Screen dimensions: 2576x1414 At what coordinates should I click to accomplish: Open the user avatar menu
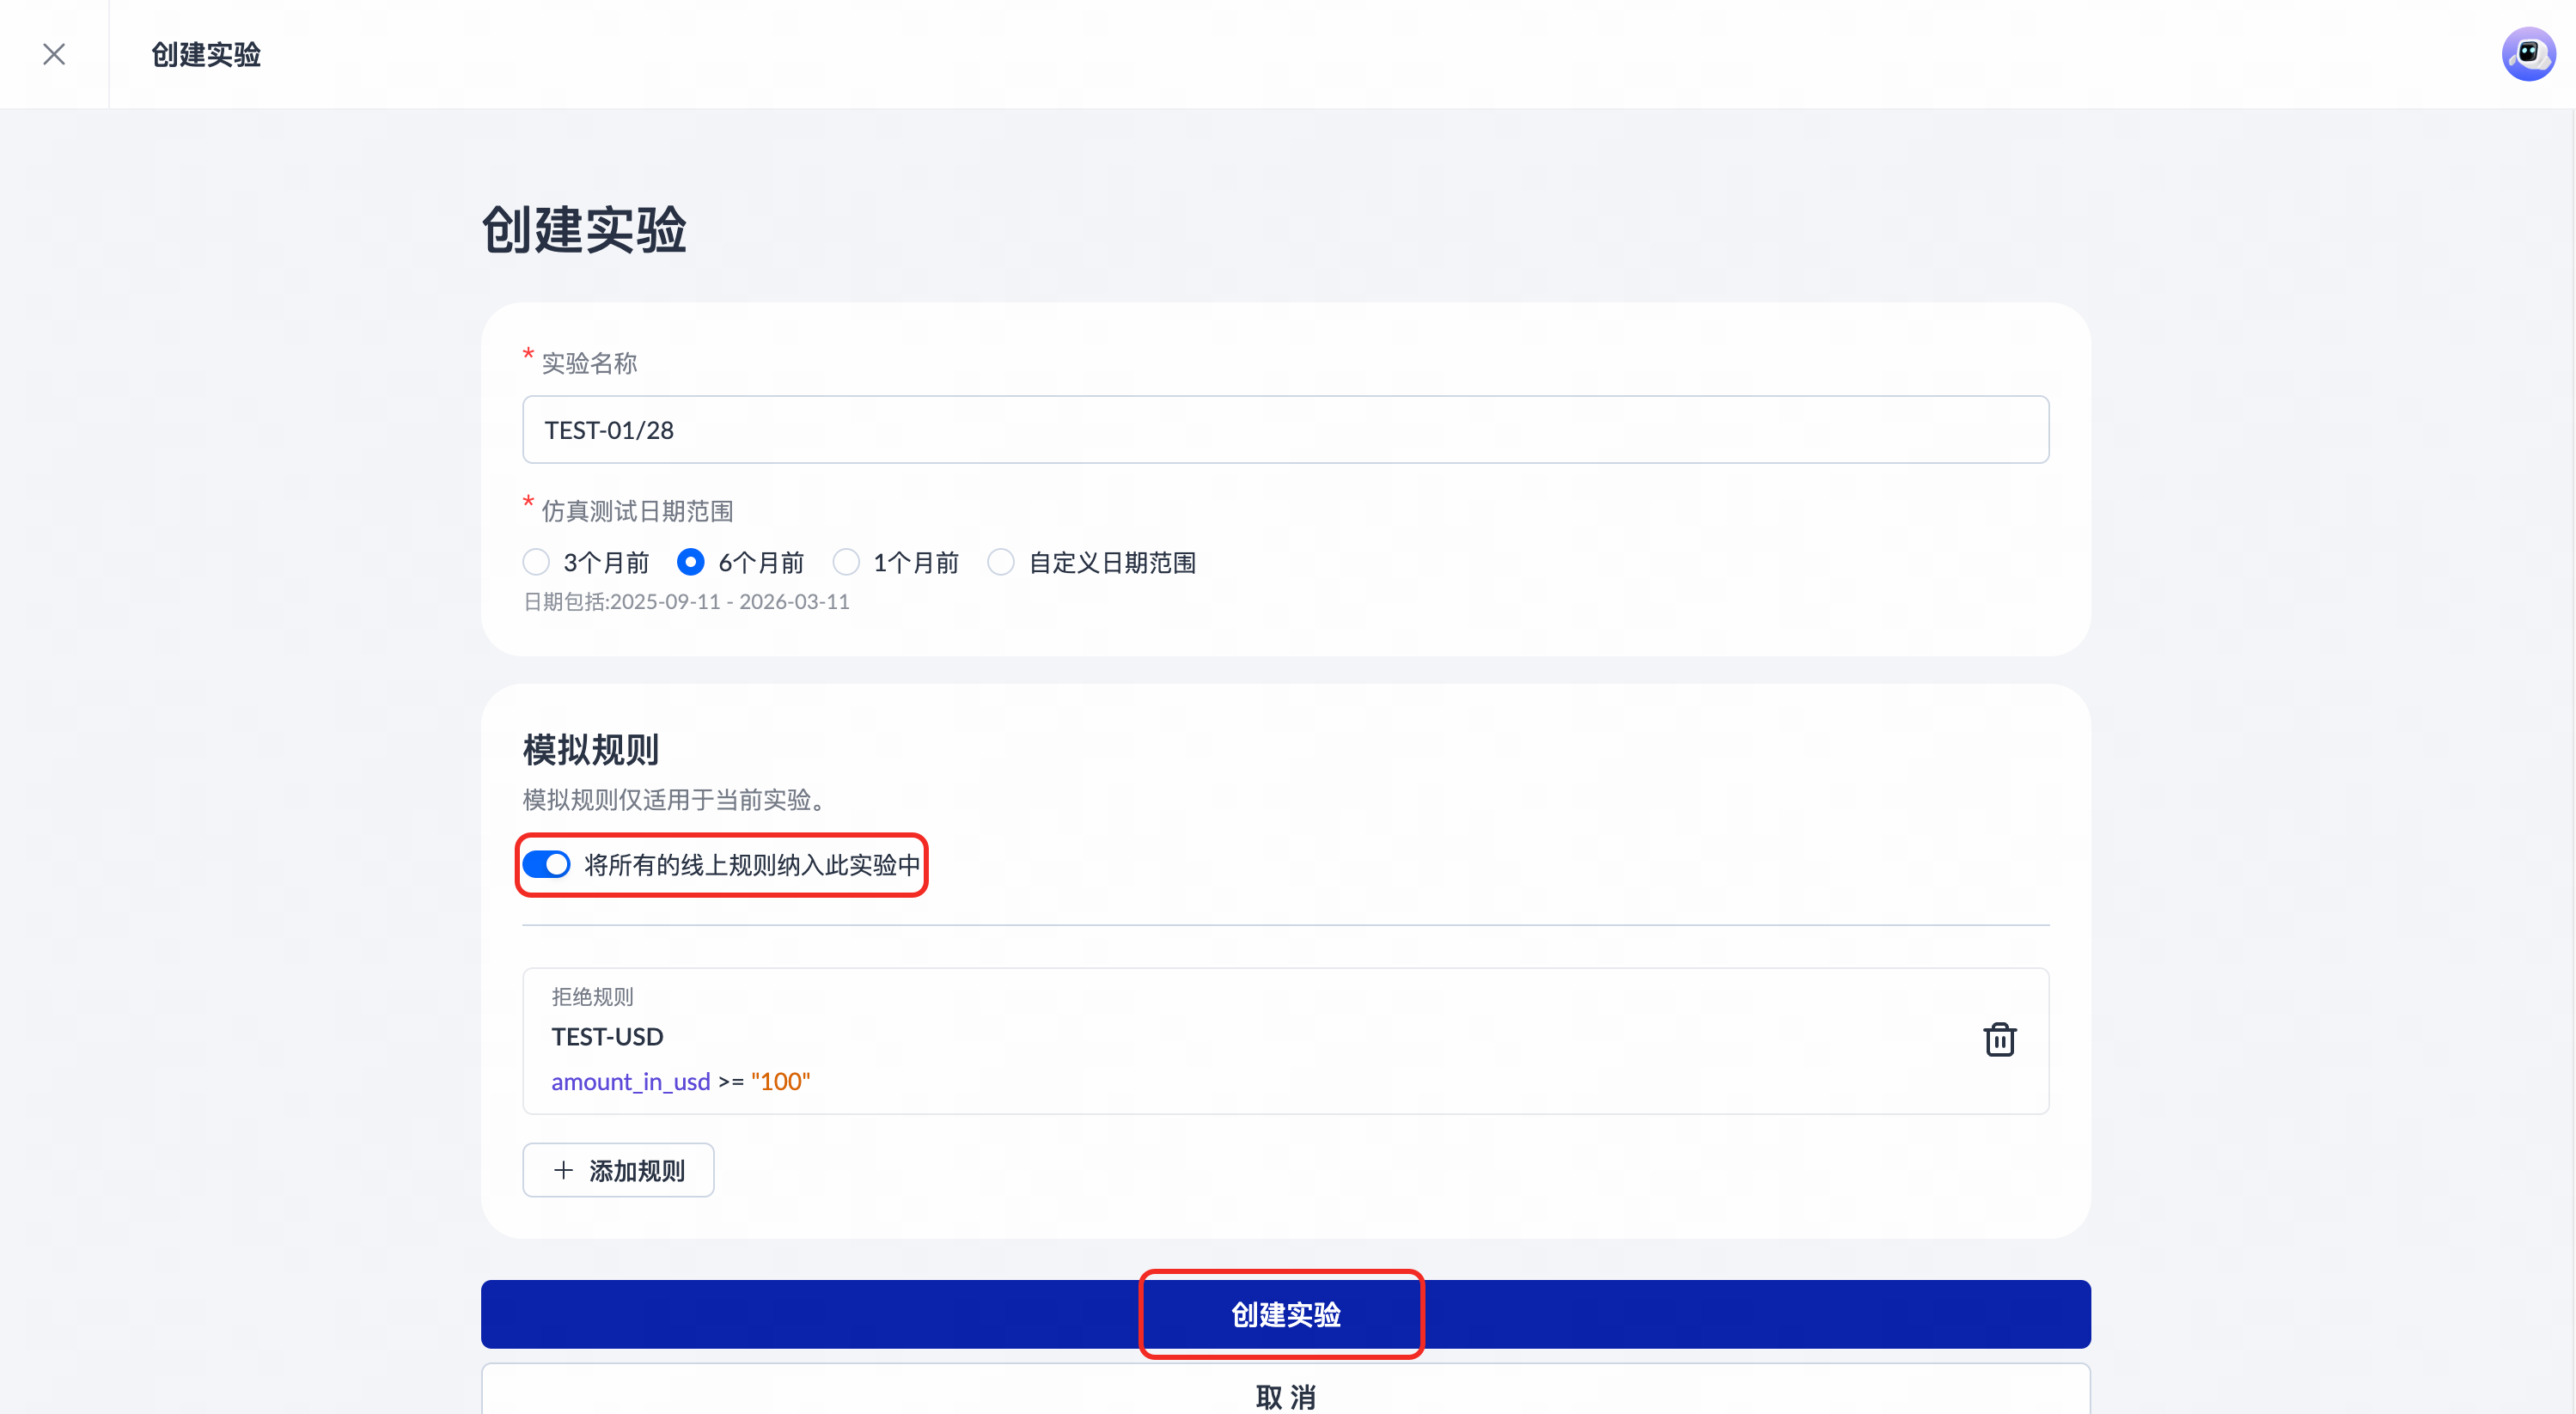tap(2527, 54)
